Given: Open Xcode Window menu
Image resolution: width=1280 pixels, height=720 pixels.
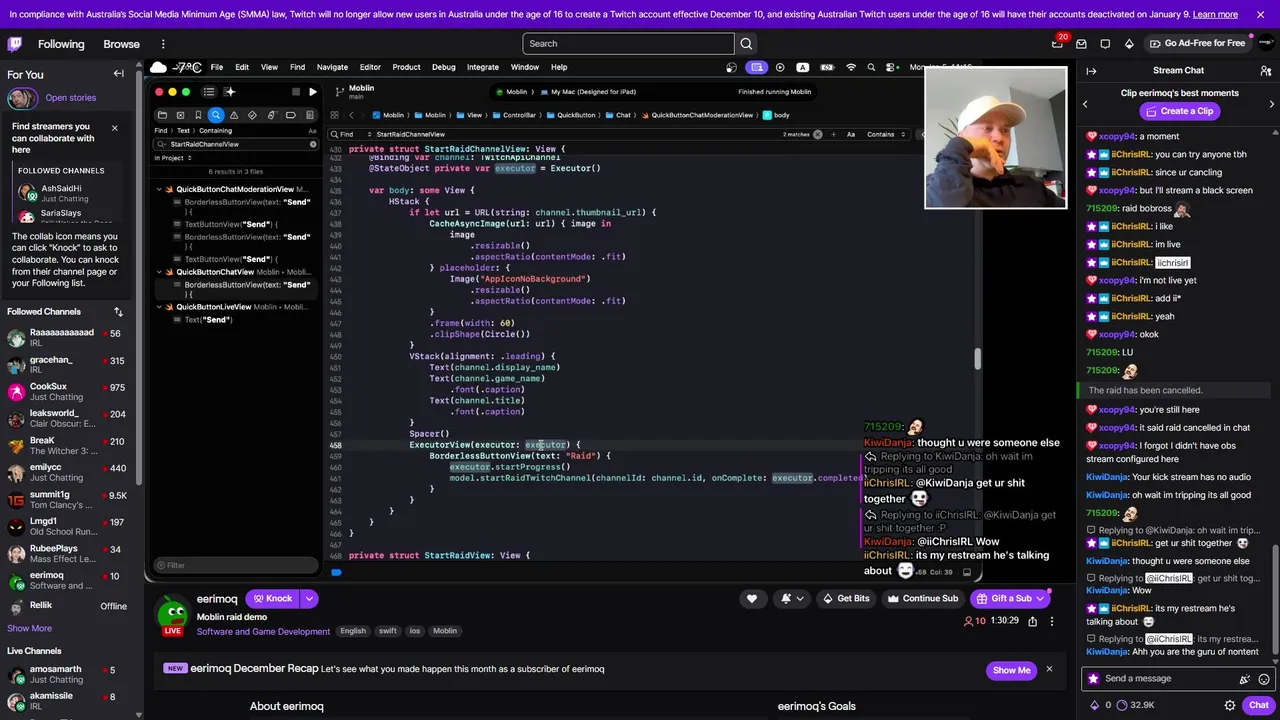Looking at the screenshot, I should pyautogui.click(x=524, y=67).
